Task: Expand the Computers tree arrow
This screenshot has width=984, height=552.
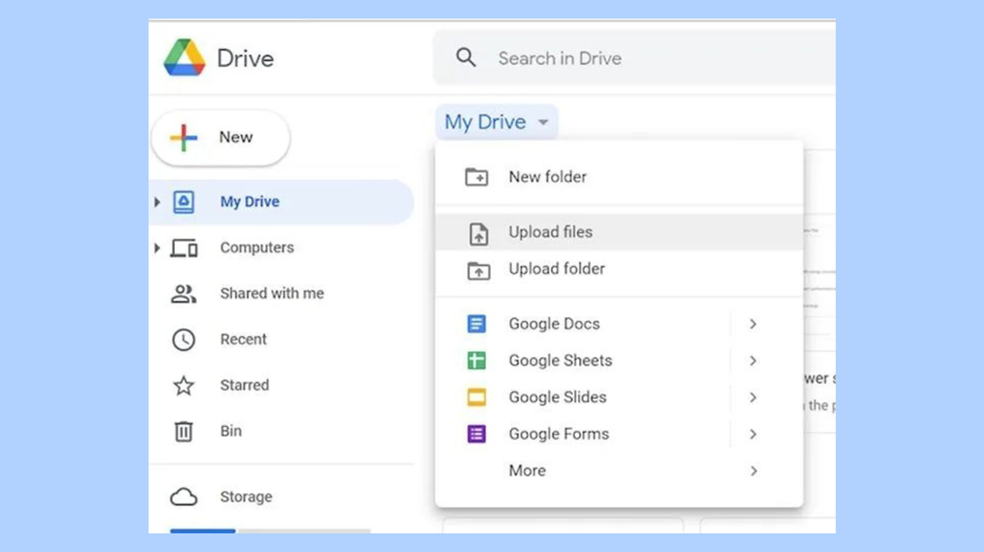Action: point(157,248)
